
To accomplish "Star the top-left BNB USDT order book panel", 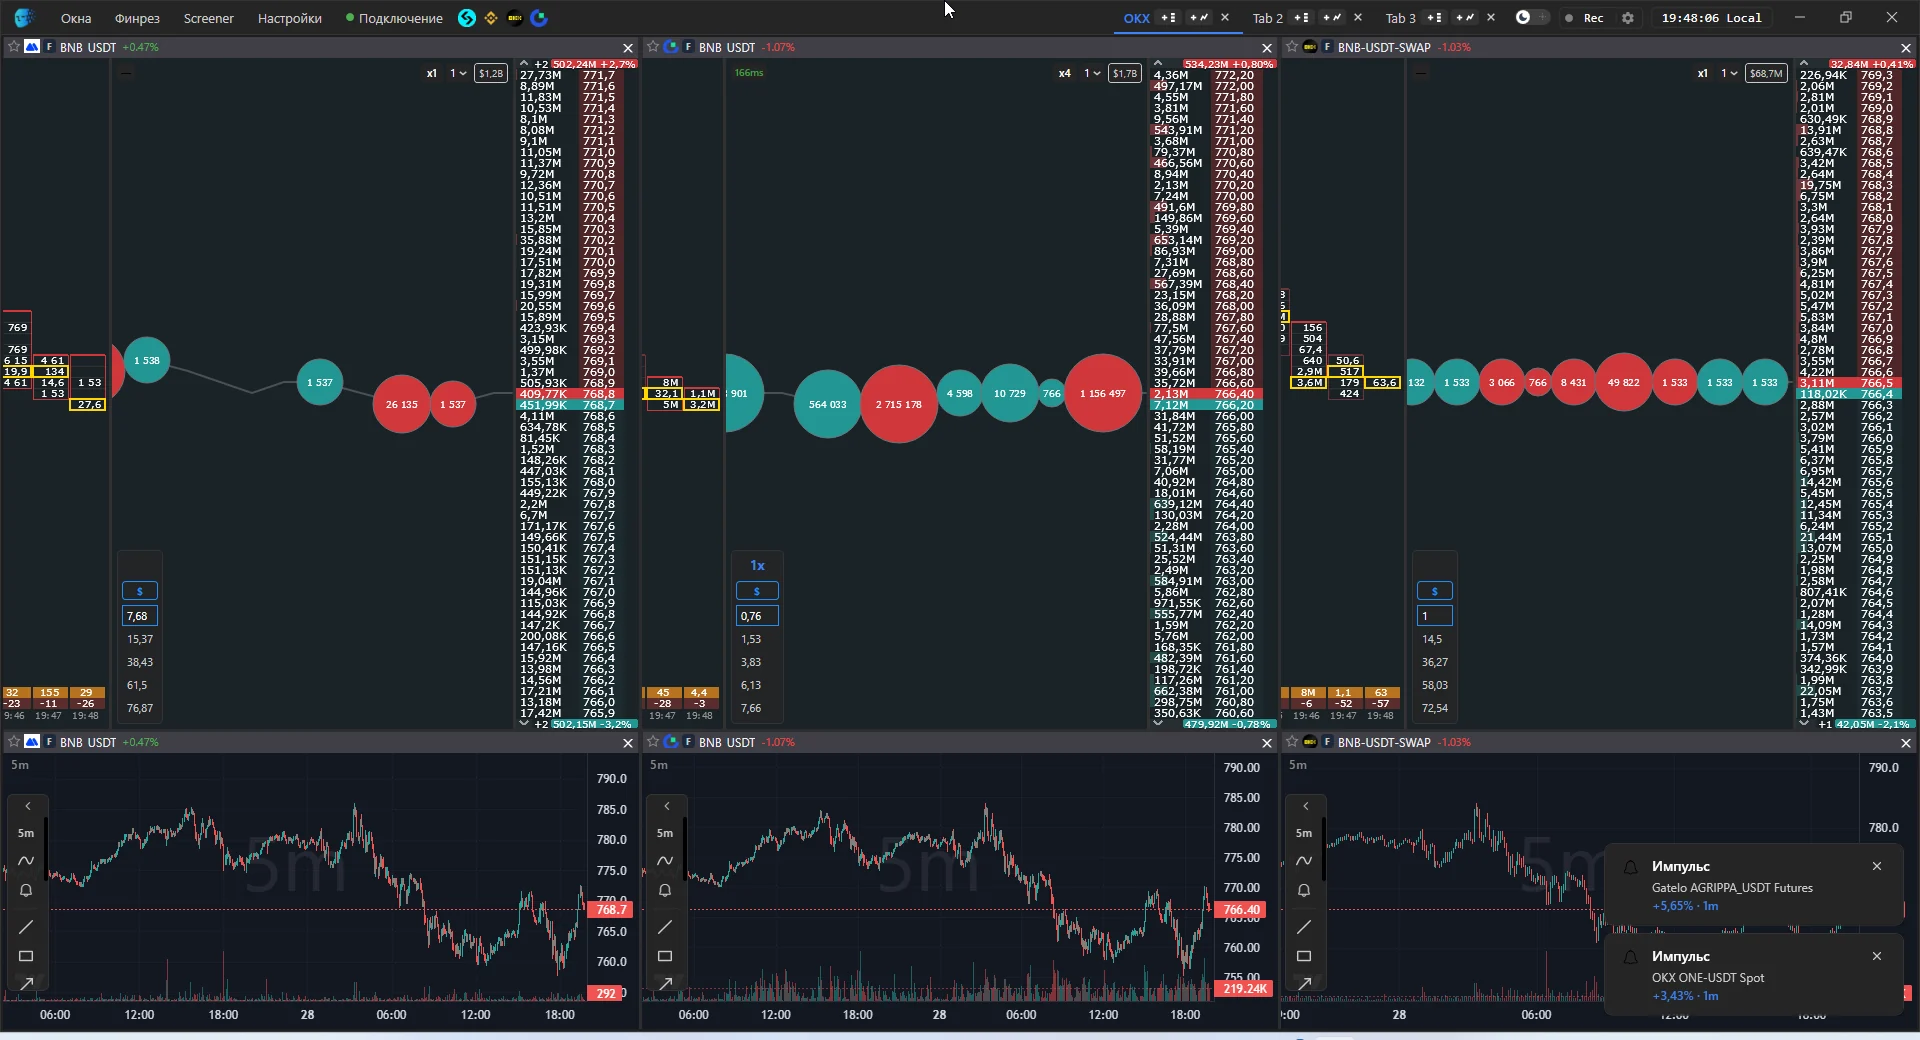I will click(13, 47).
